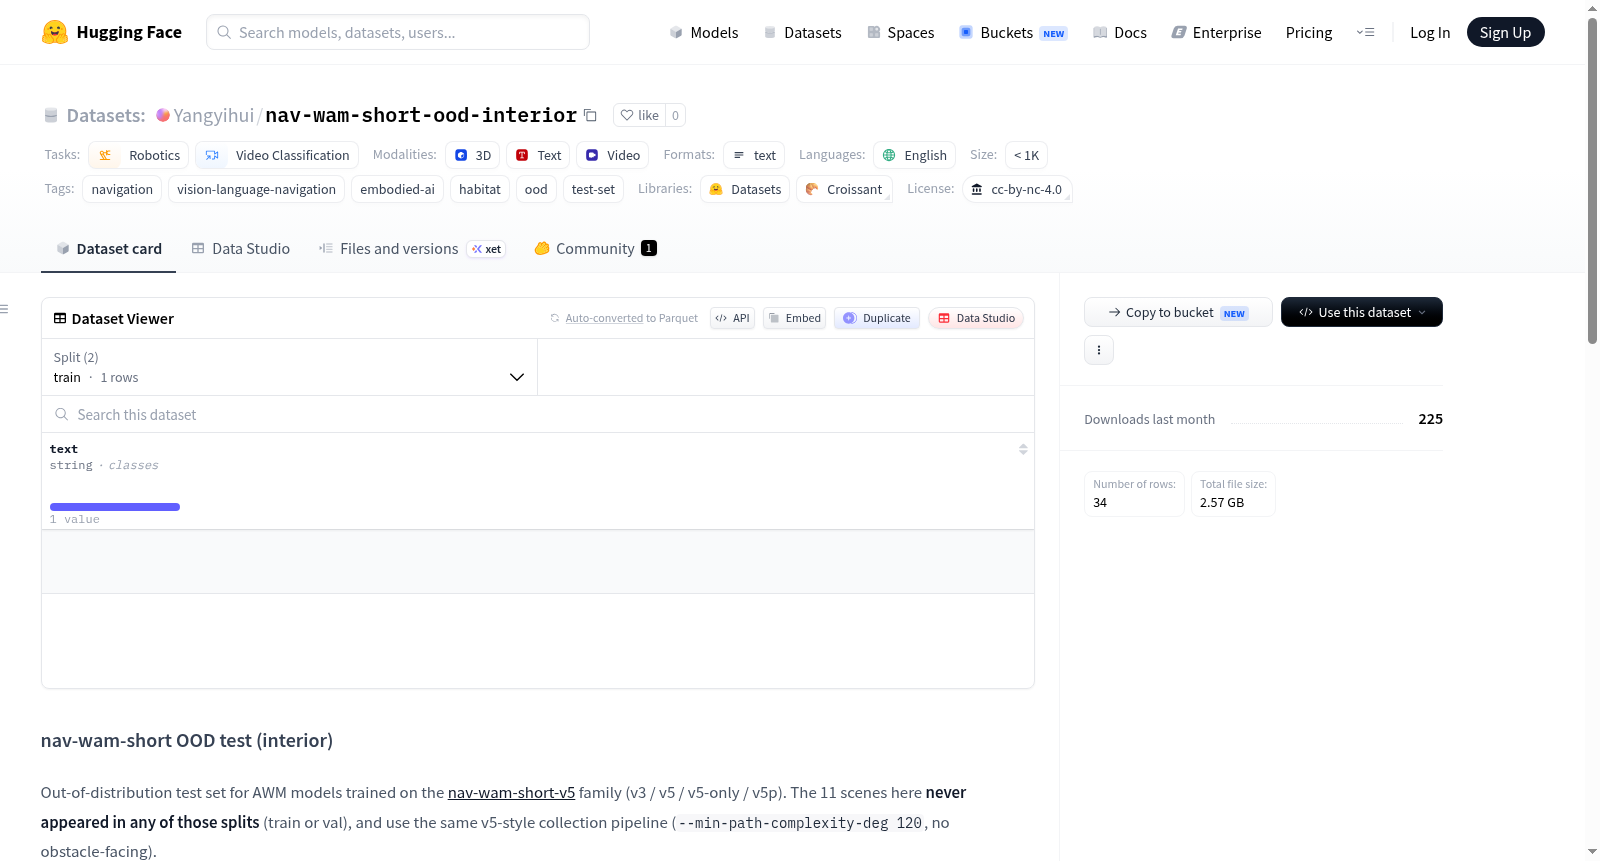This screenshot has width=1600, height=861.
Task: Open the three-dot more options button
Action: point(1099,350)
